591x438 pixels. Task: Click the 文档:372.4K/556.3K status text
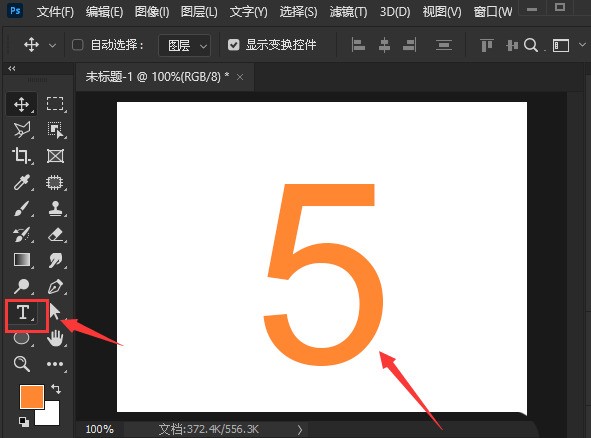pos(208,429)
